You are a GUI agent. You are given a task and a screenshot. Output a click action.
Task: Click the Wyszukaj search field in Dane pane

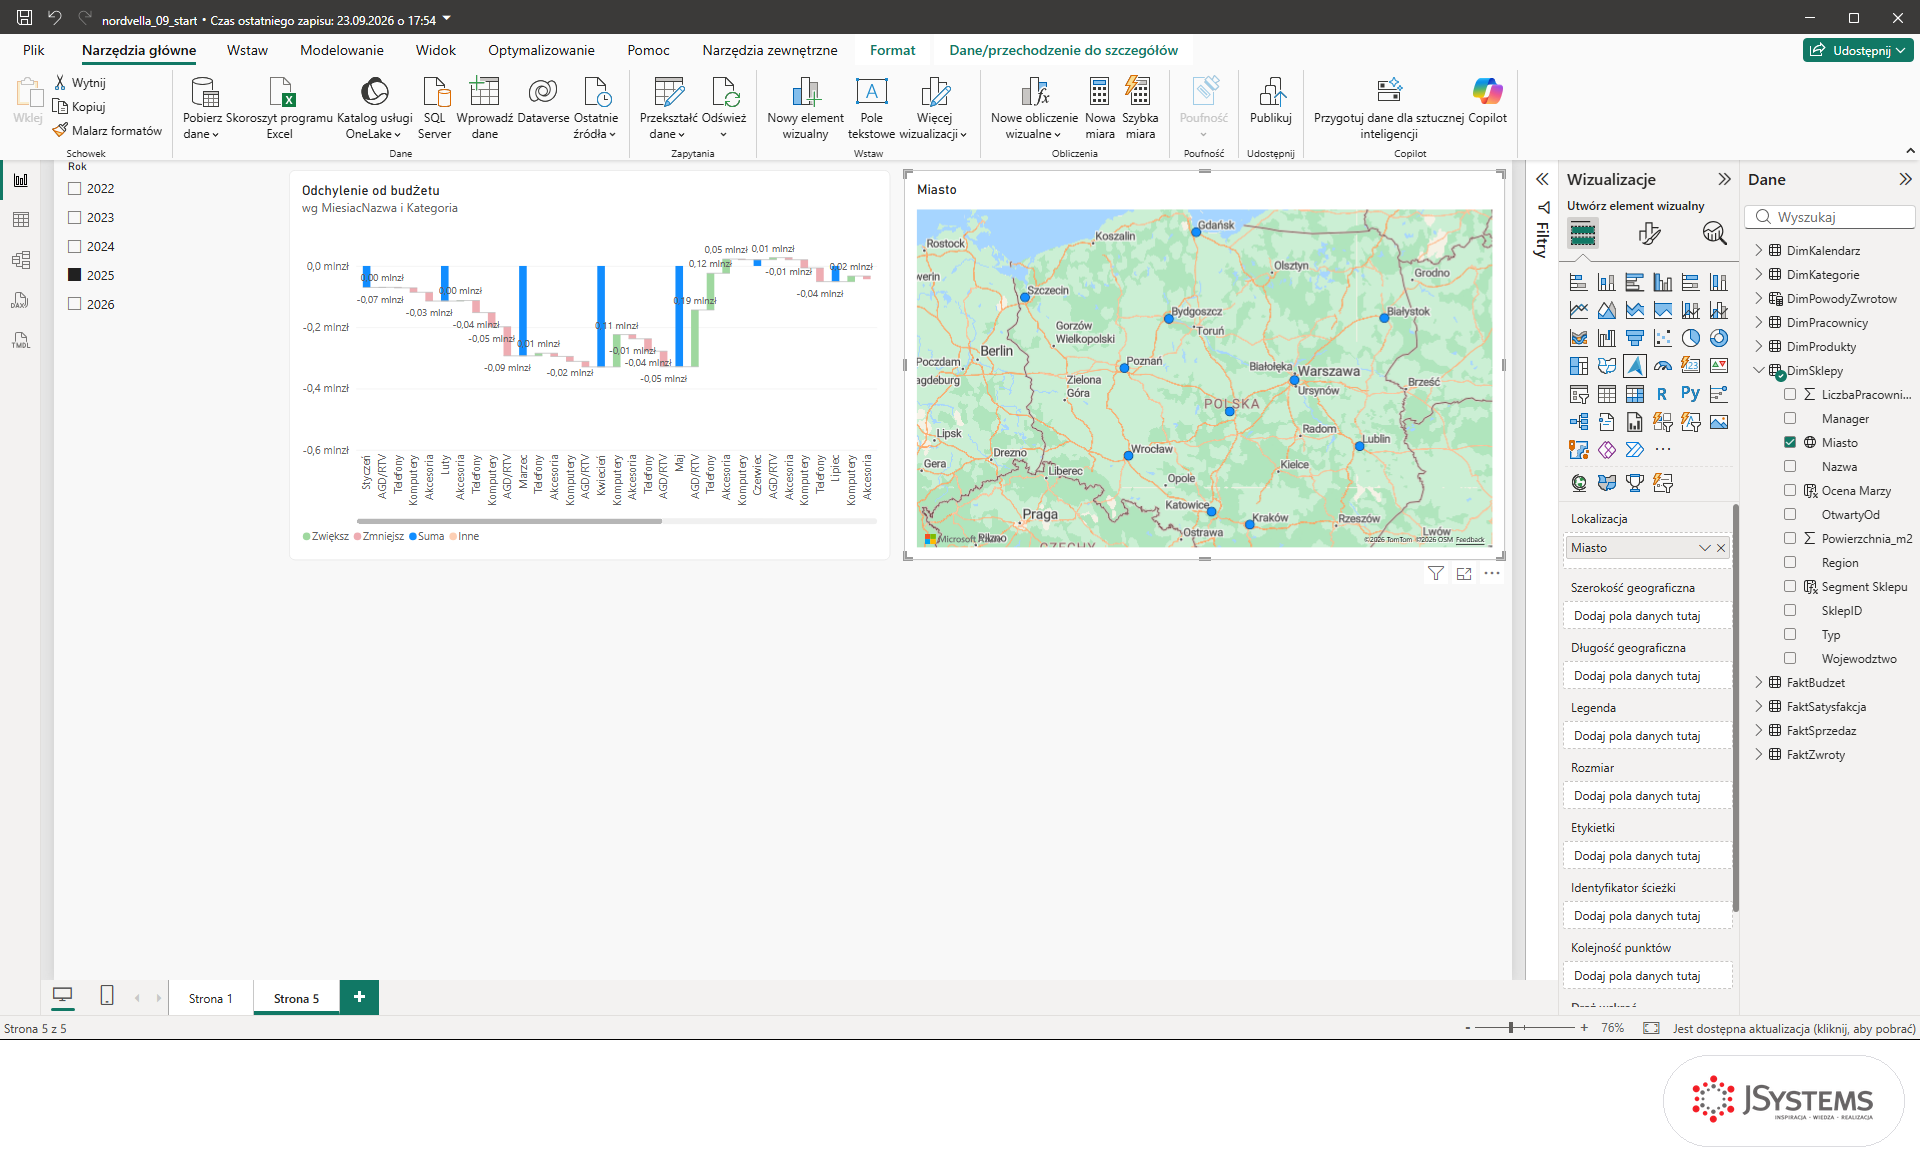point(1830,217)
